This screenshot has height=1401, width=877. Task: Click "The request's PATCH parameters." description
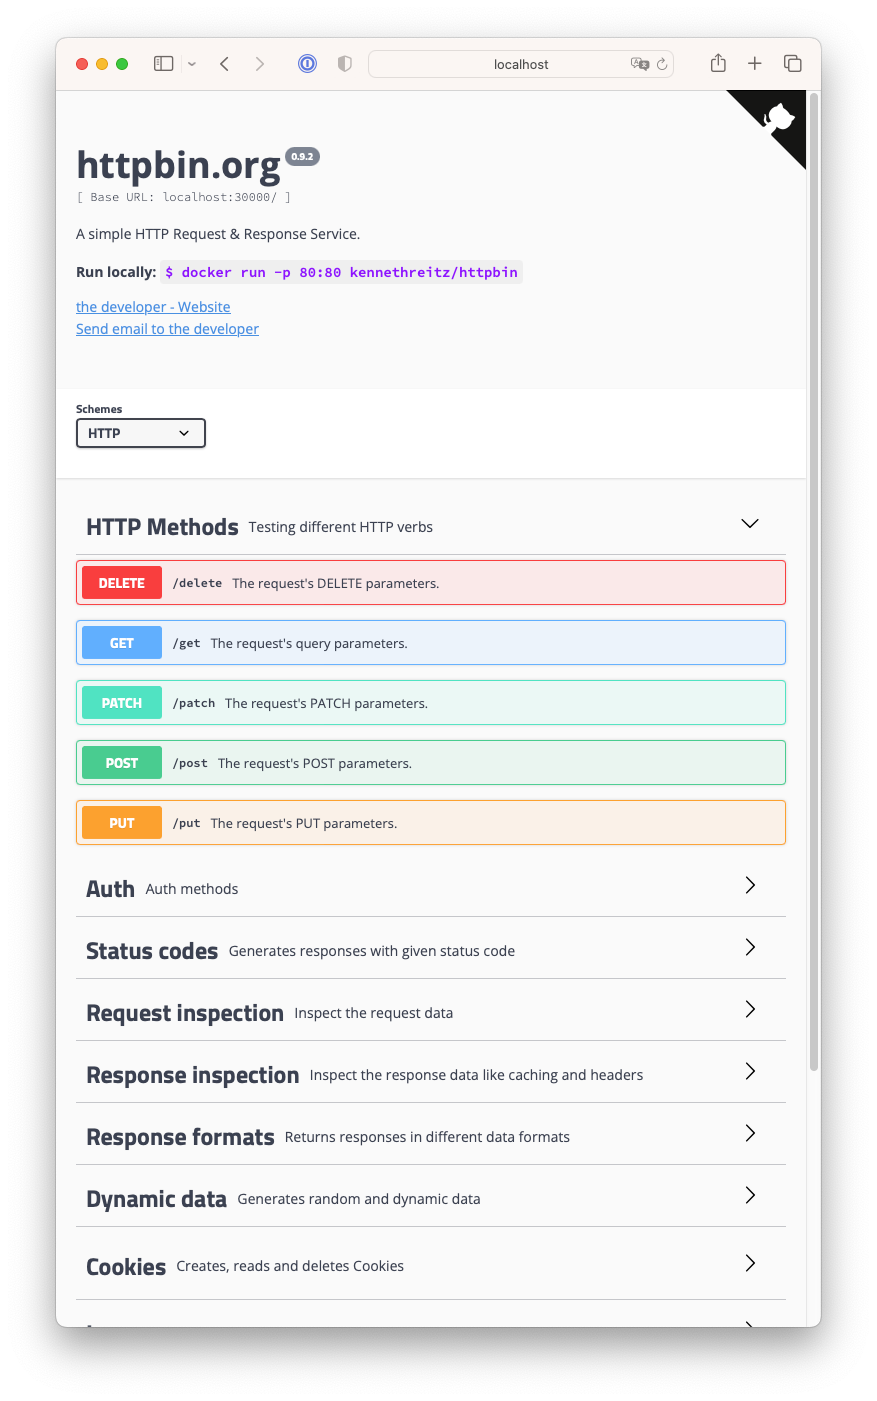point(326,703)
